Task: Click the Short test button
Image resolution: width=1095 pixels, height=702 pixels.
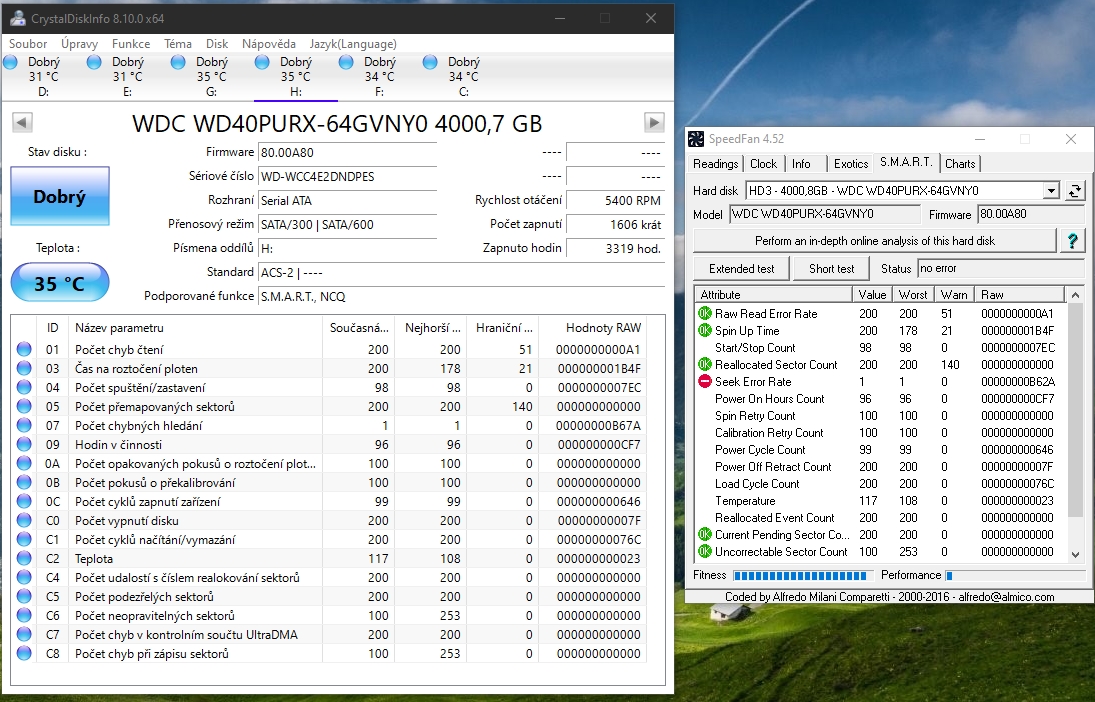Action: (x=831, y=268)
